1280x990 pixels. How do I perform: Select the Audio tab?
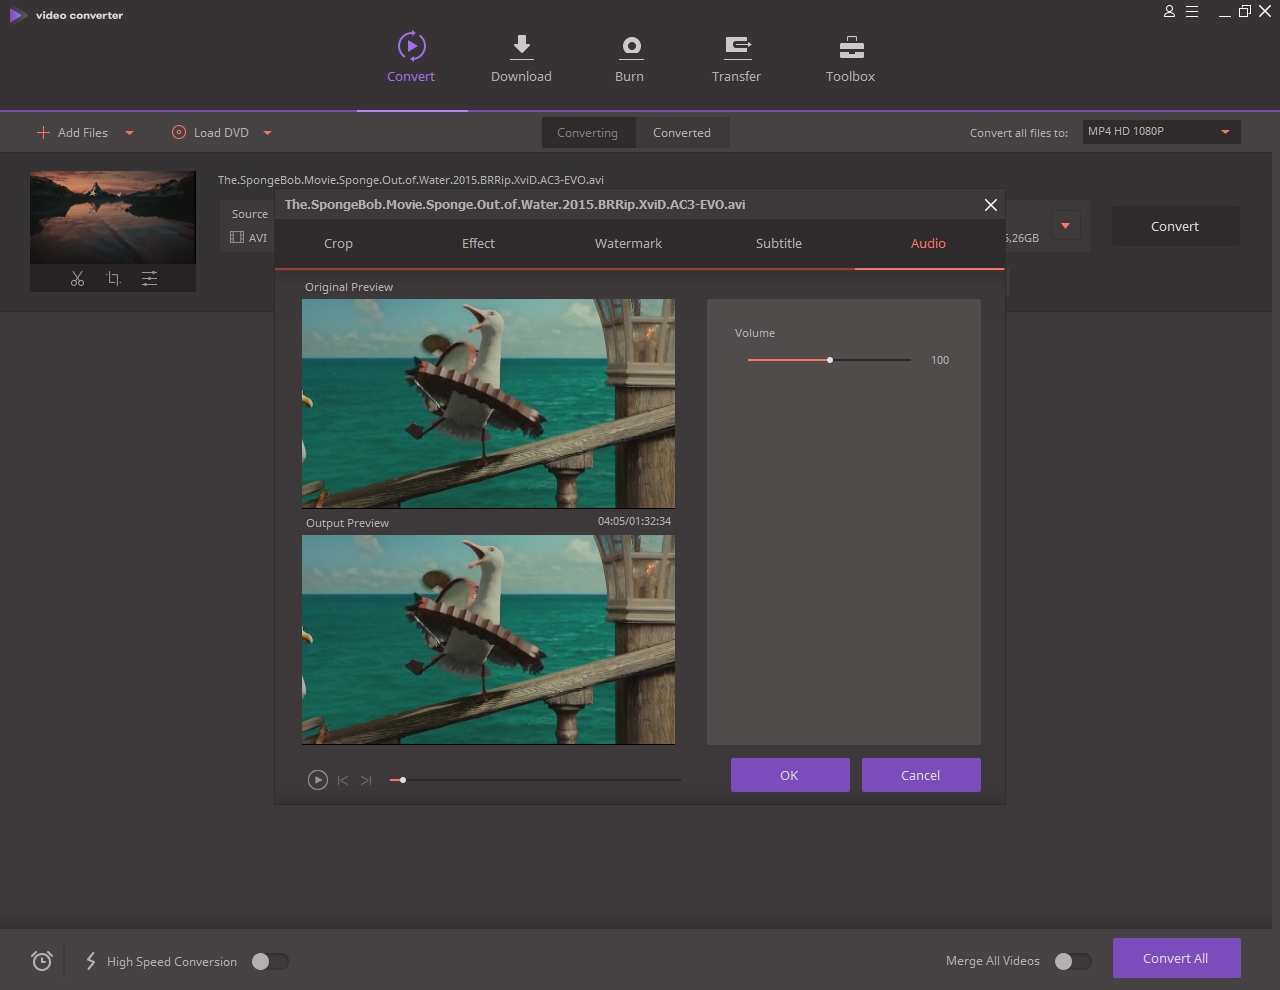pos(928,243)
